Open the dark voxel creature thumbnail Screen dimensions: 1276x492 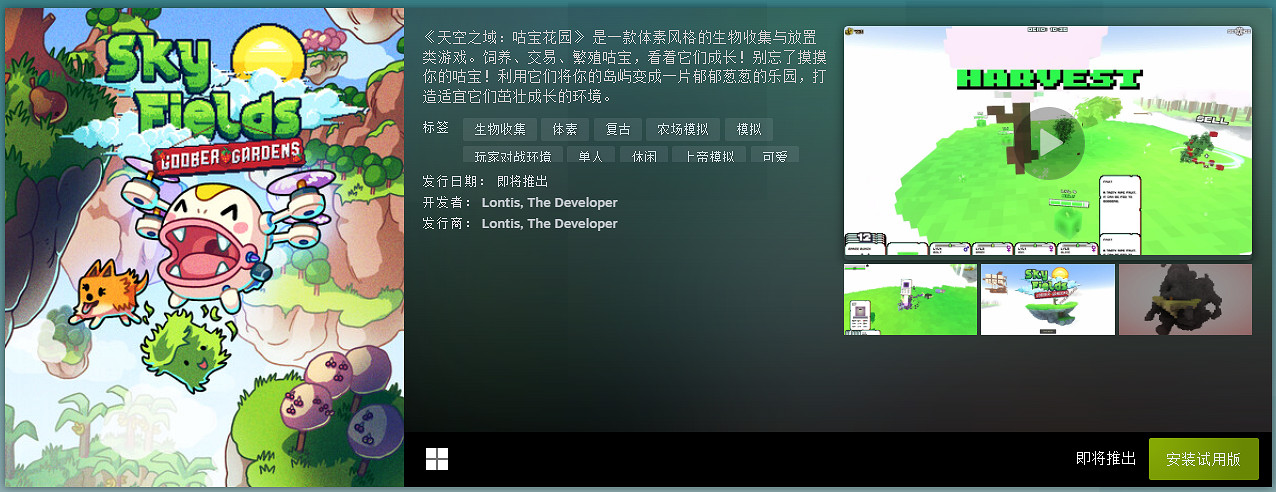(1185, 299)
